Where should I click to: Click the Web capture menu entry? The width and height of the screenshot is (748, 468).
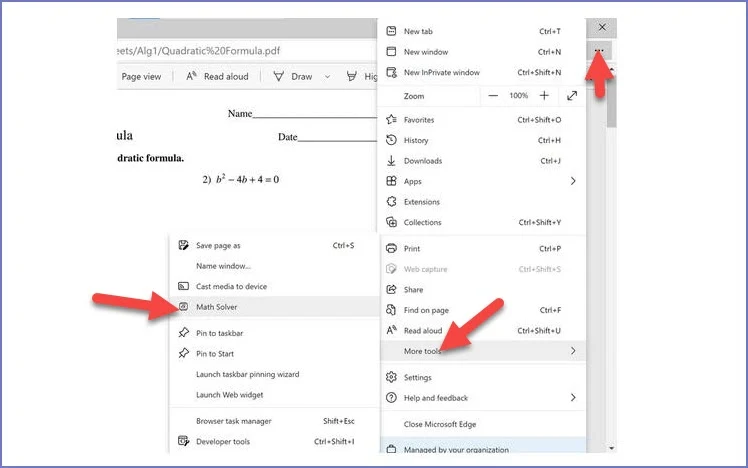[483, 269]
